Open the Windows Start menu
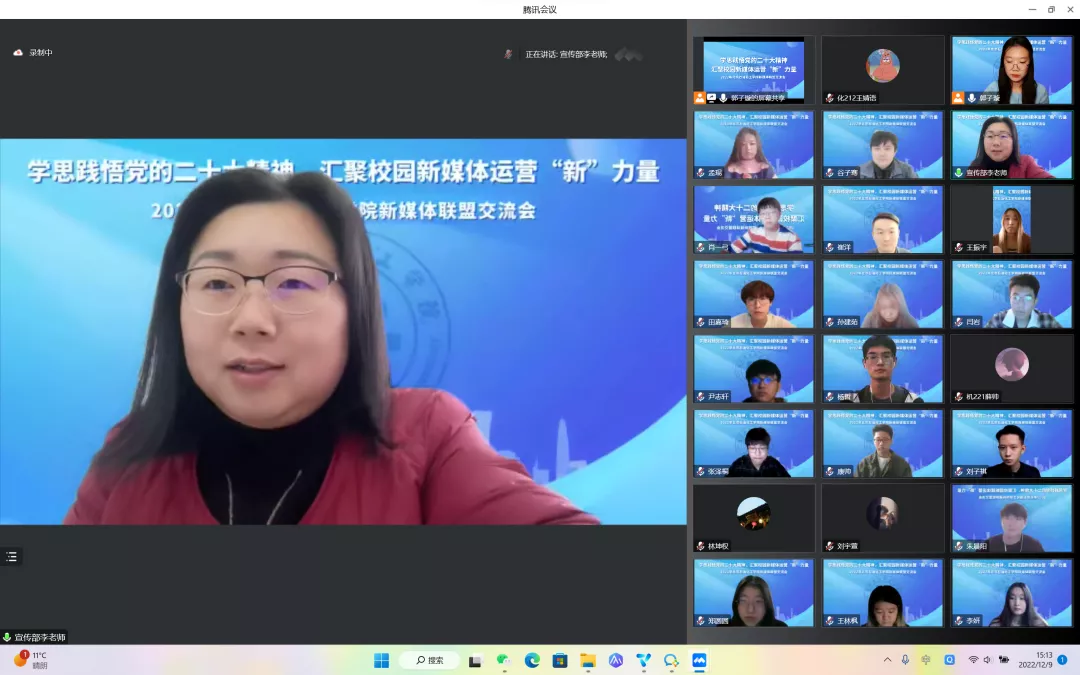This screenshot has width=1080, height=675. click(381, 661)
